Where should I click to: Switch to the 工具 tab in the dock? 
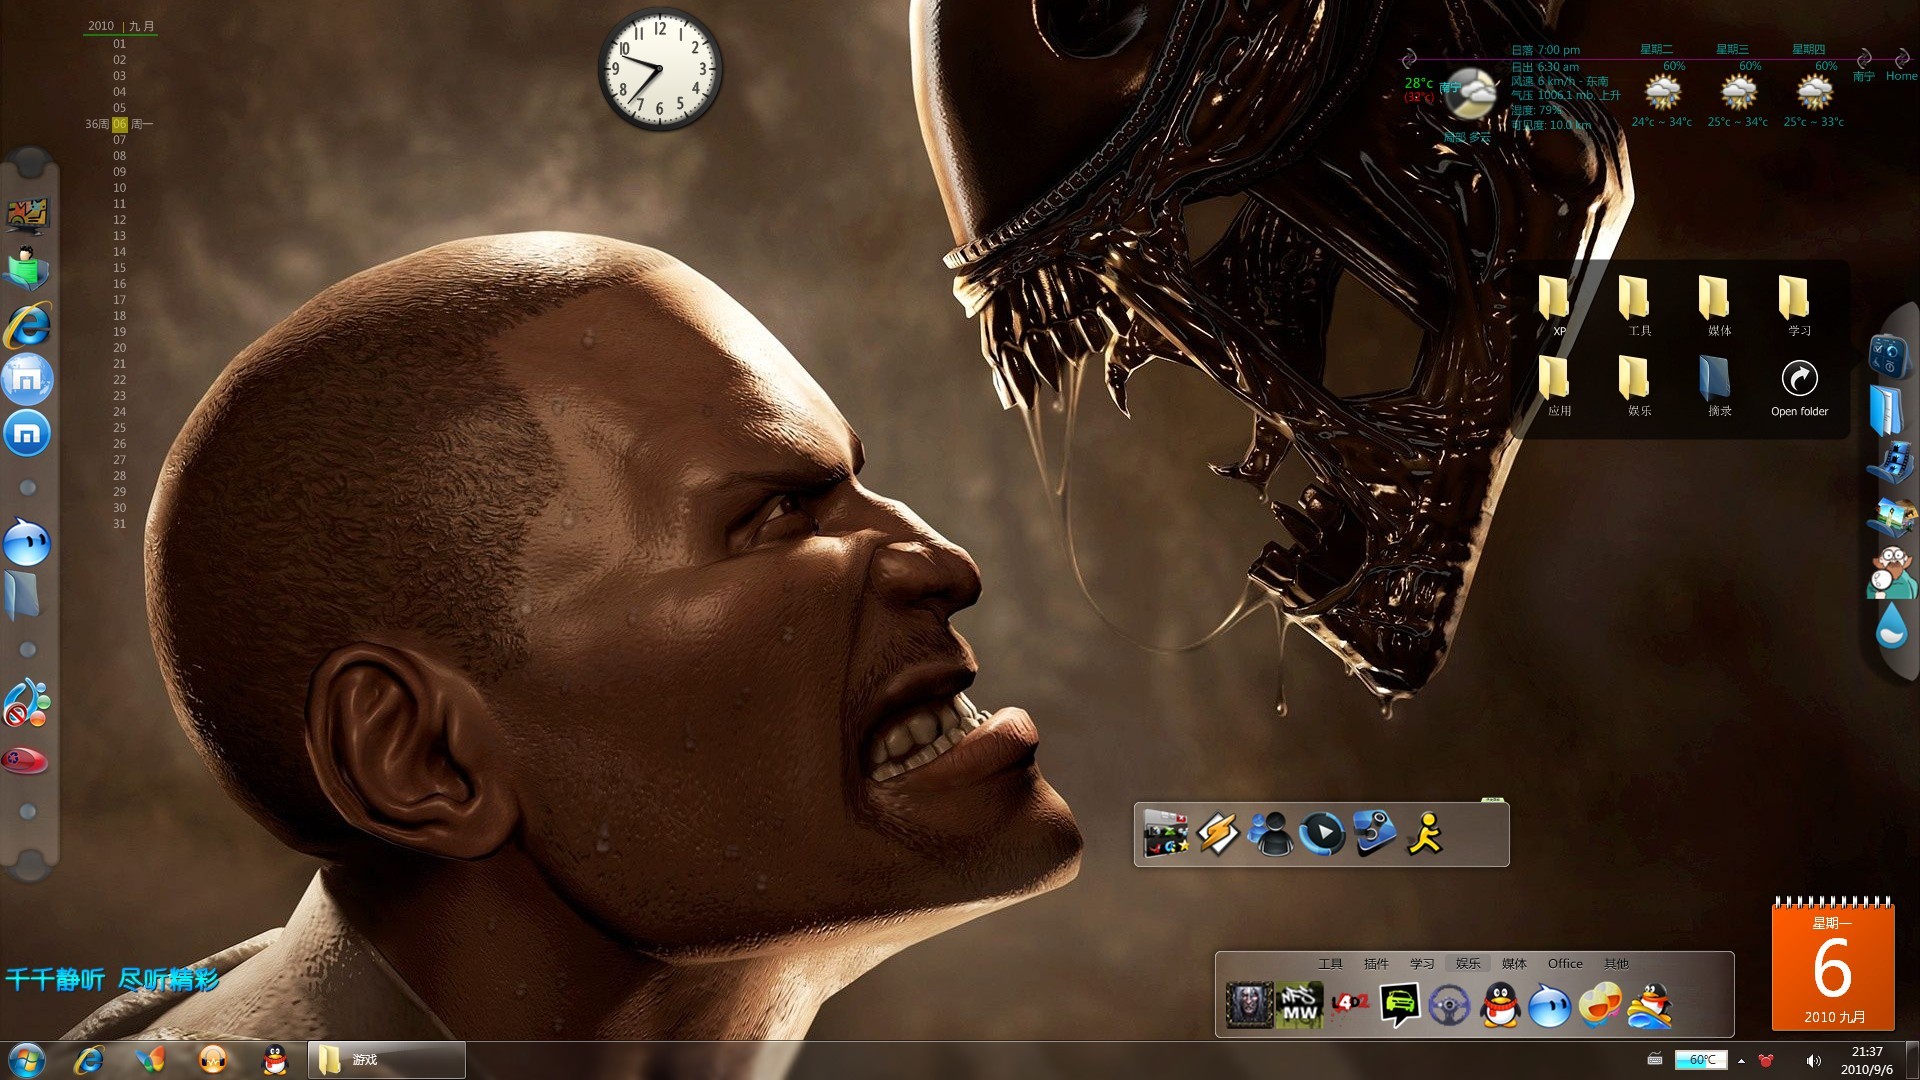pyautogui.click(x=1330, y=964)
